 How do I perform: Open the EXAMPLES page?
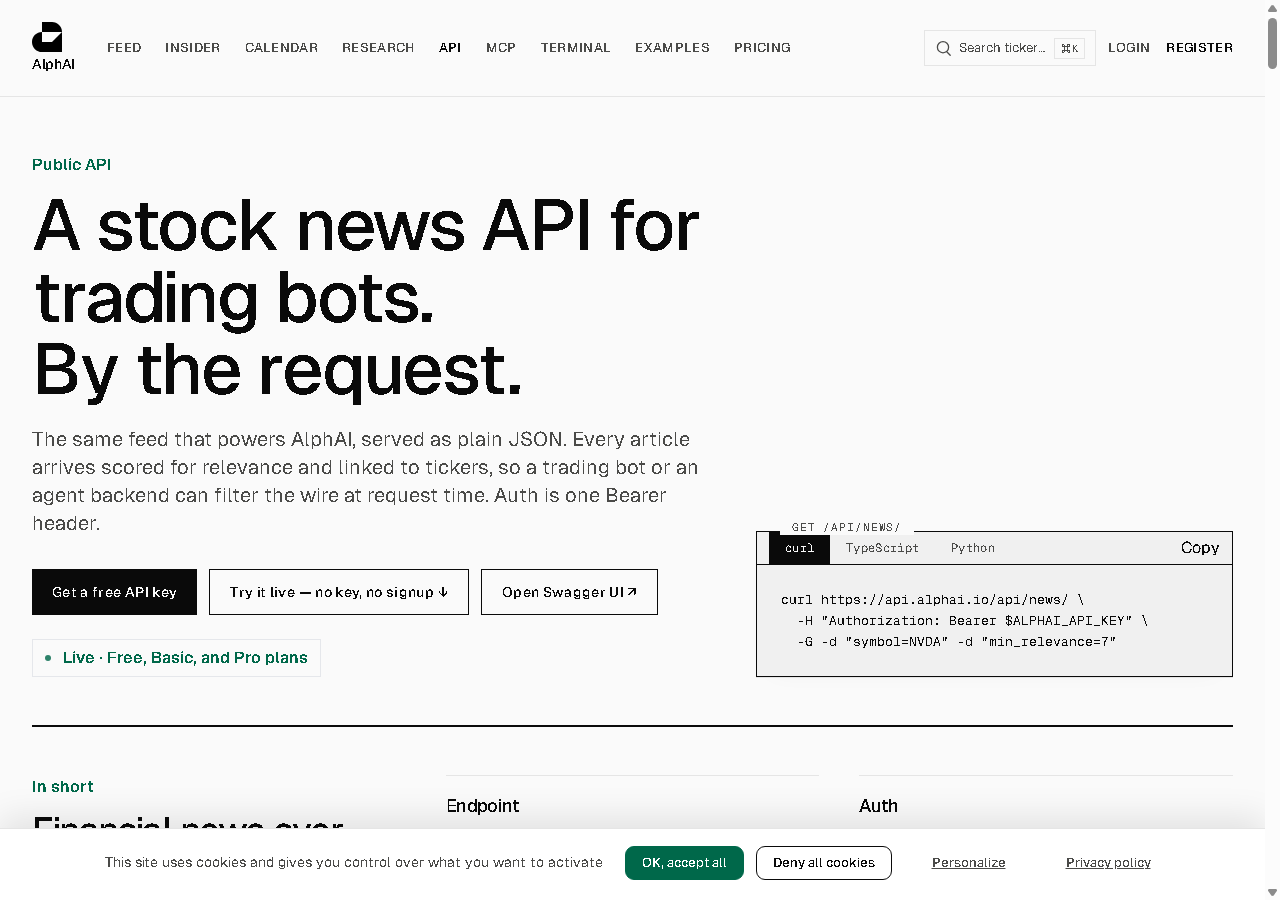pos(672,48)
